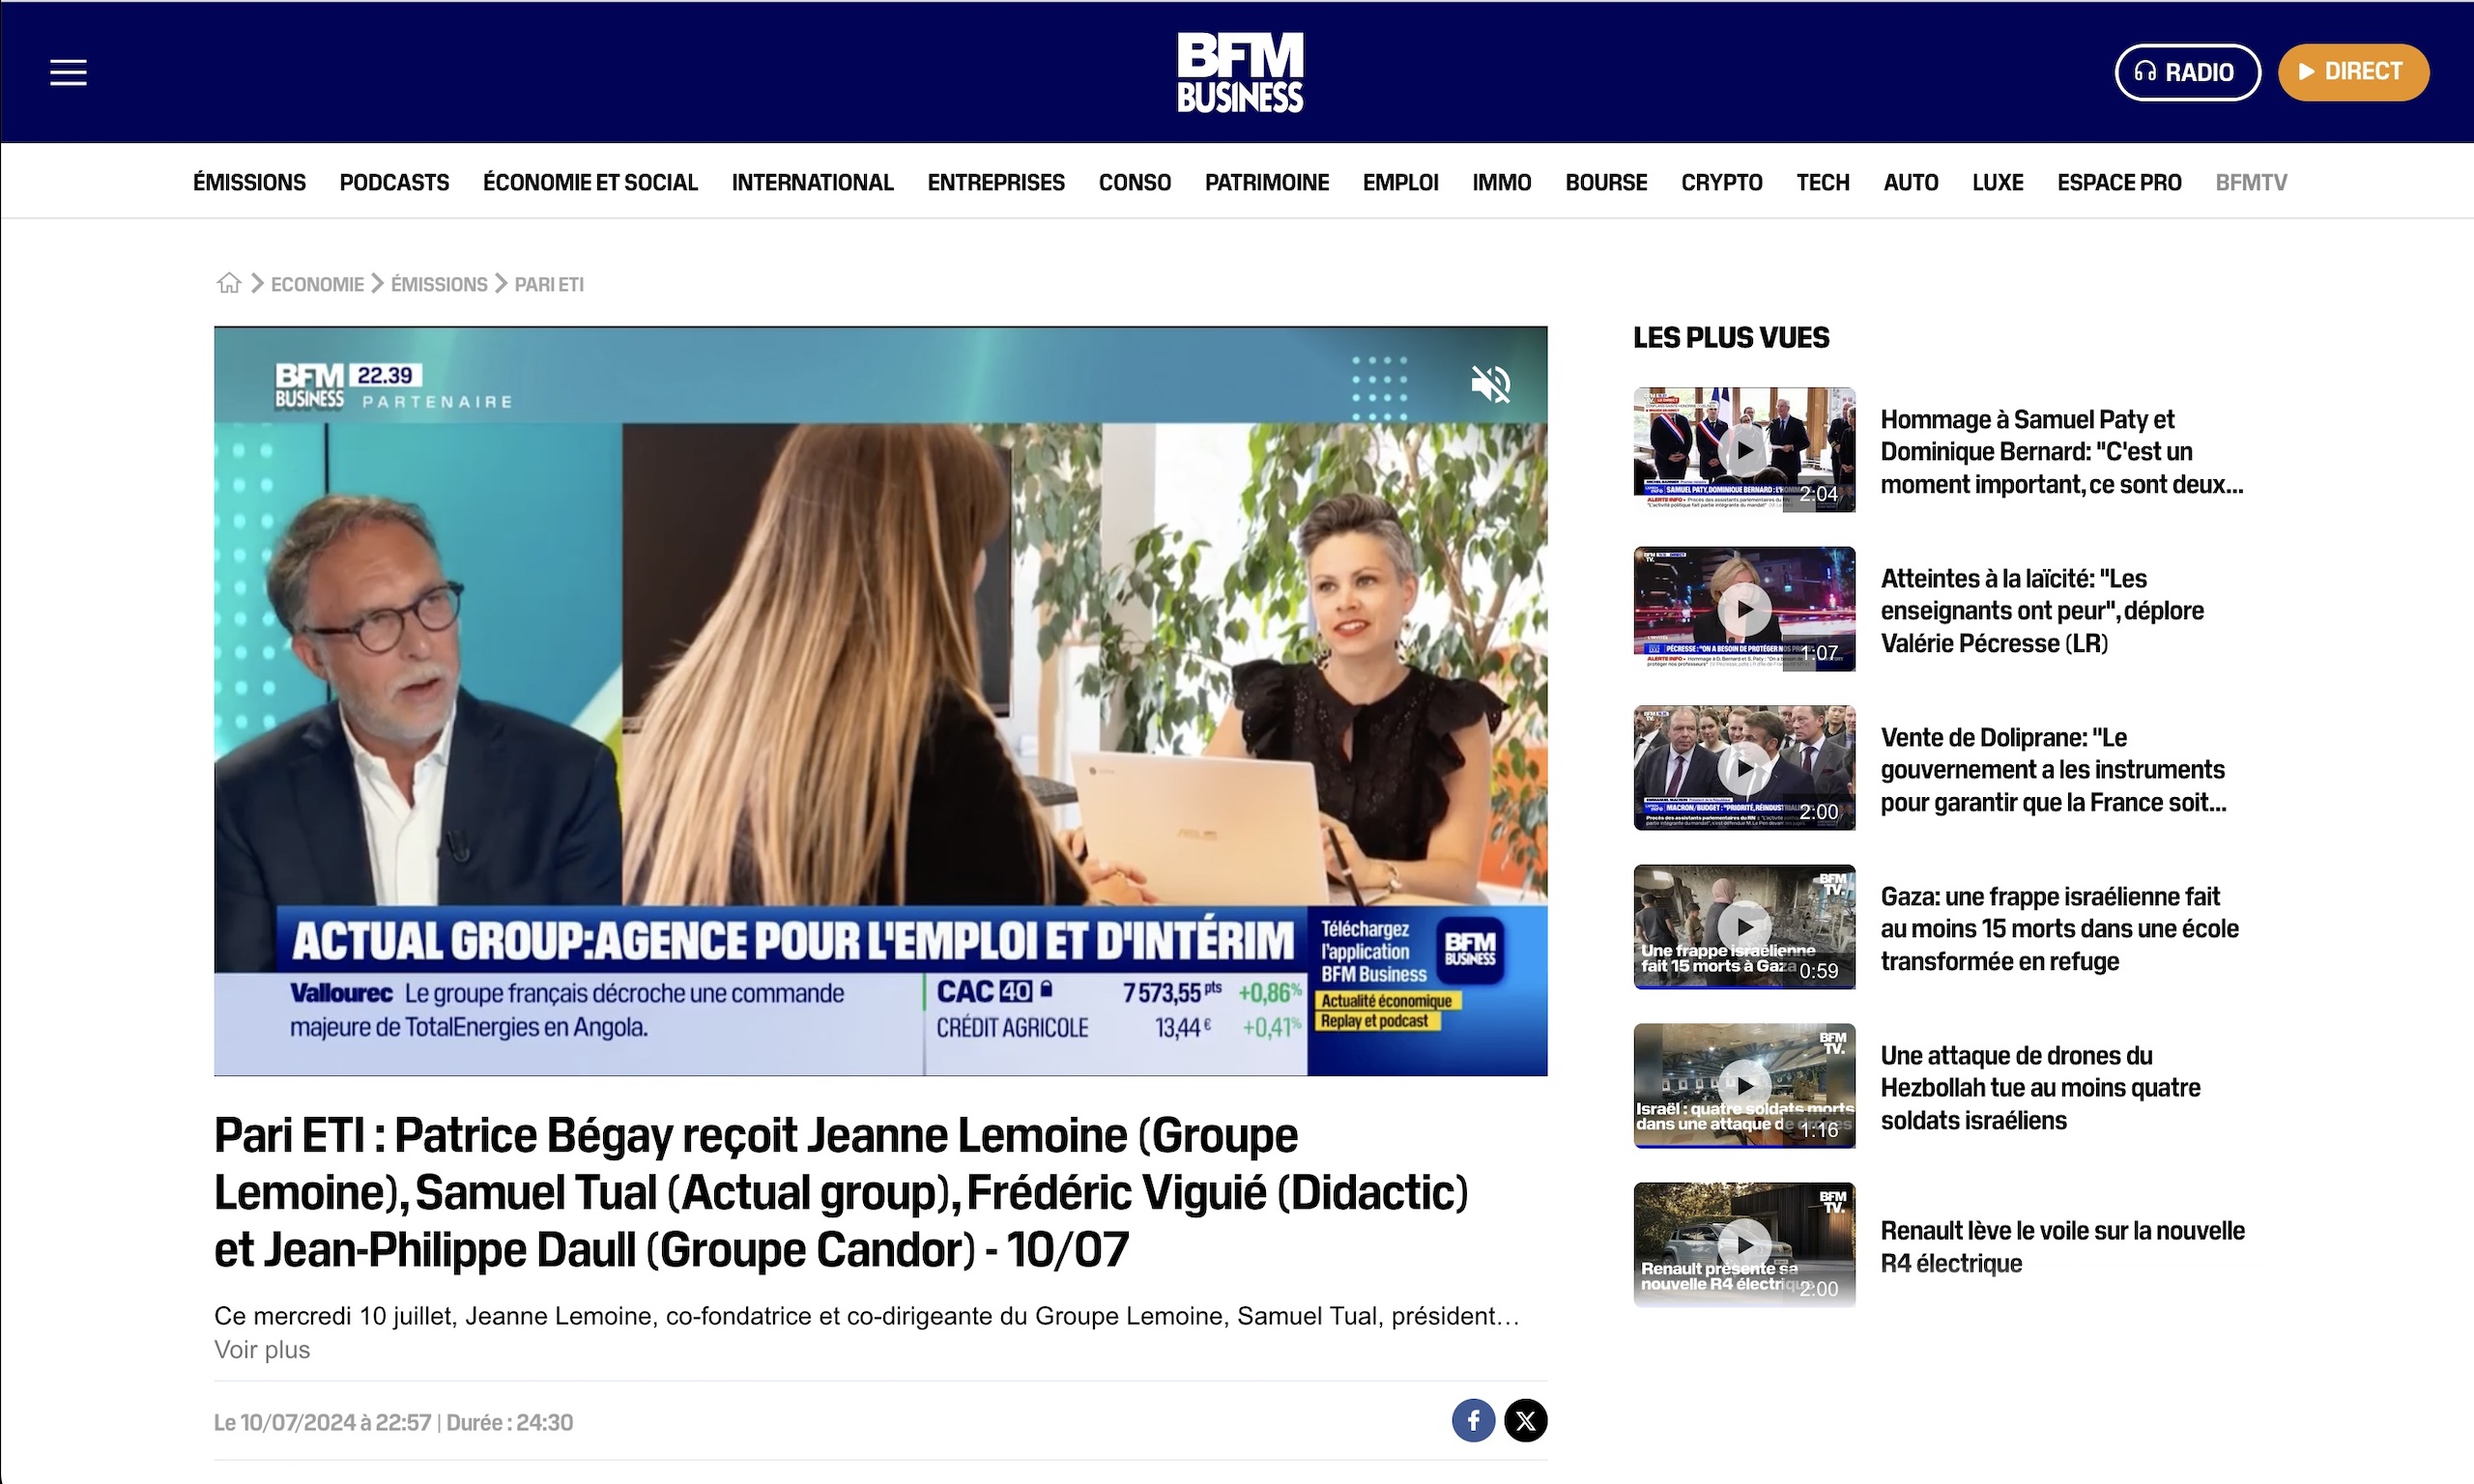Expand the description with Voir plus

click(x=262, y=1349)
